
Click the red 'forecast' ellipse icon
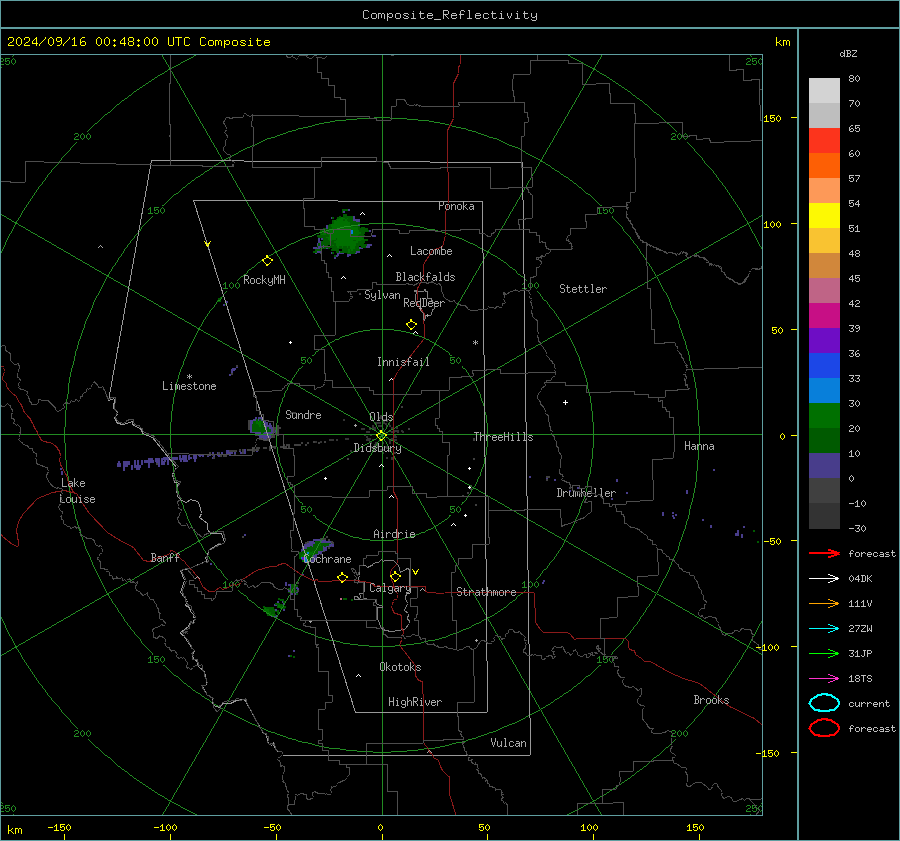[824, 728]
